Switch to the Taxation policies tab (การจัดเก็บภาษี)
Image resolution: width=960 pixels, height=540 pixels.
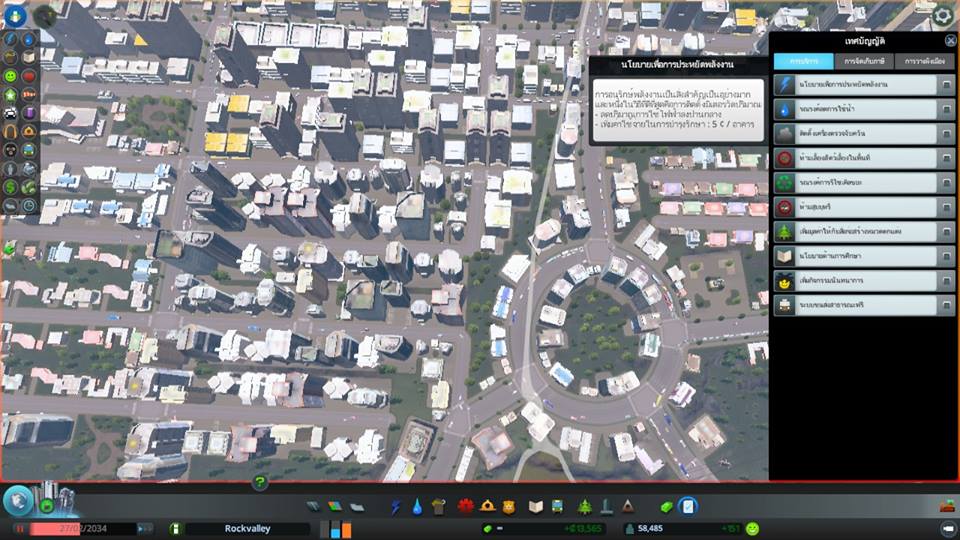pyautogui.click(x=864, y=61)
